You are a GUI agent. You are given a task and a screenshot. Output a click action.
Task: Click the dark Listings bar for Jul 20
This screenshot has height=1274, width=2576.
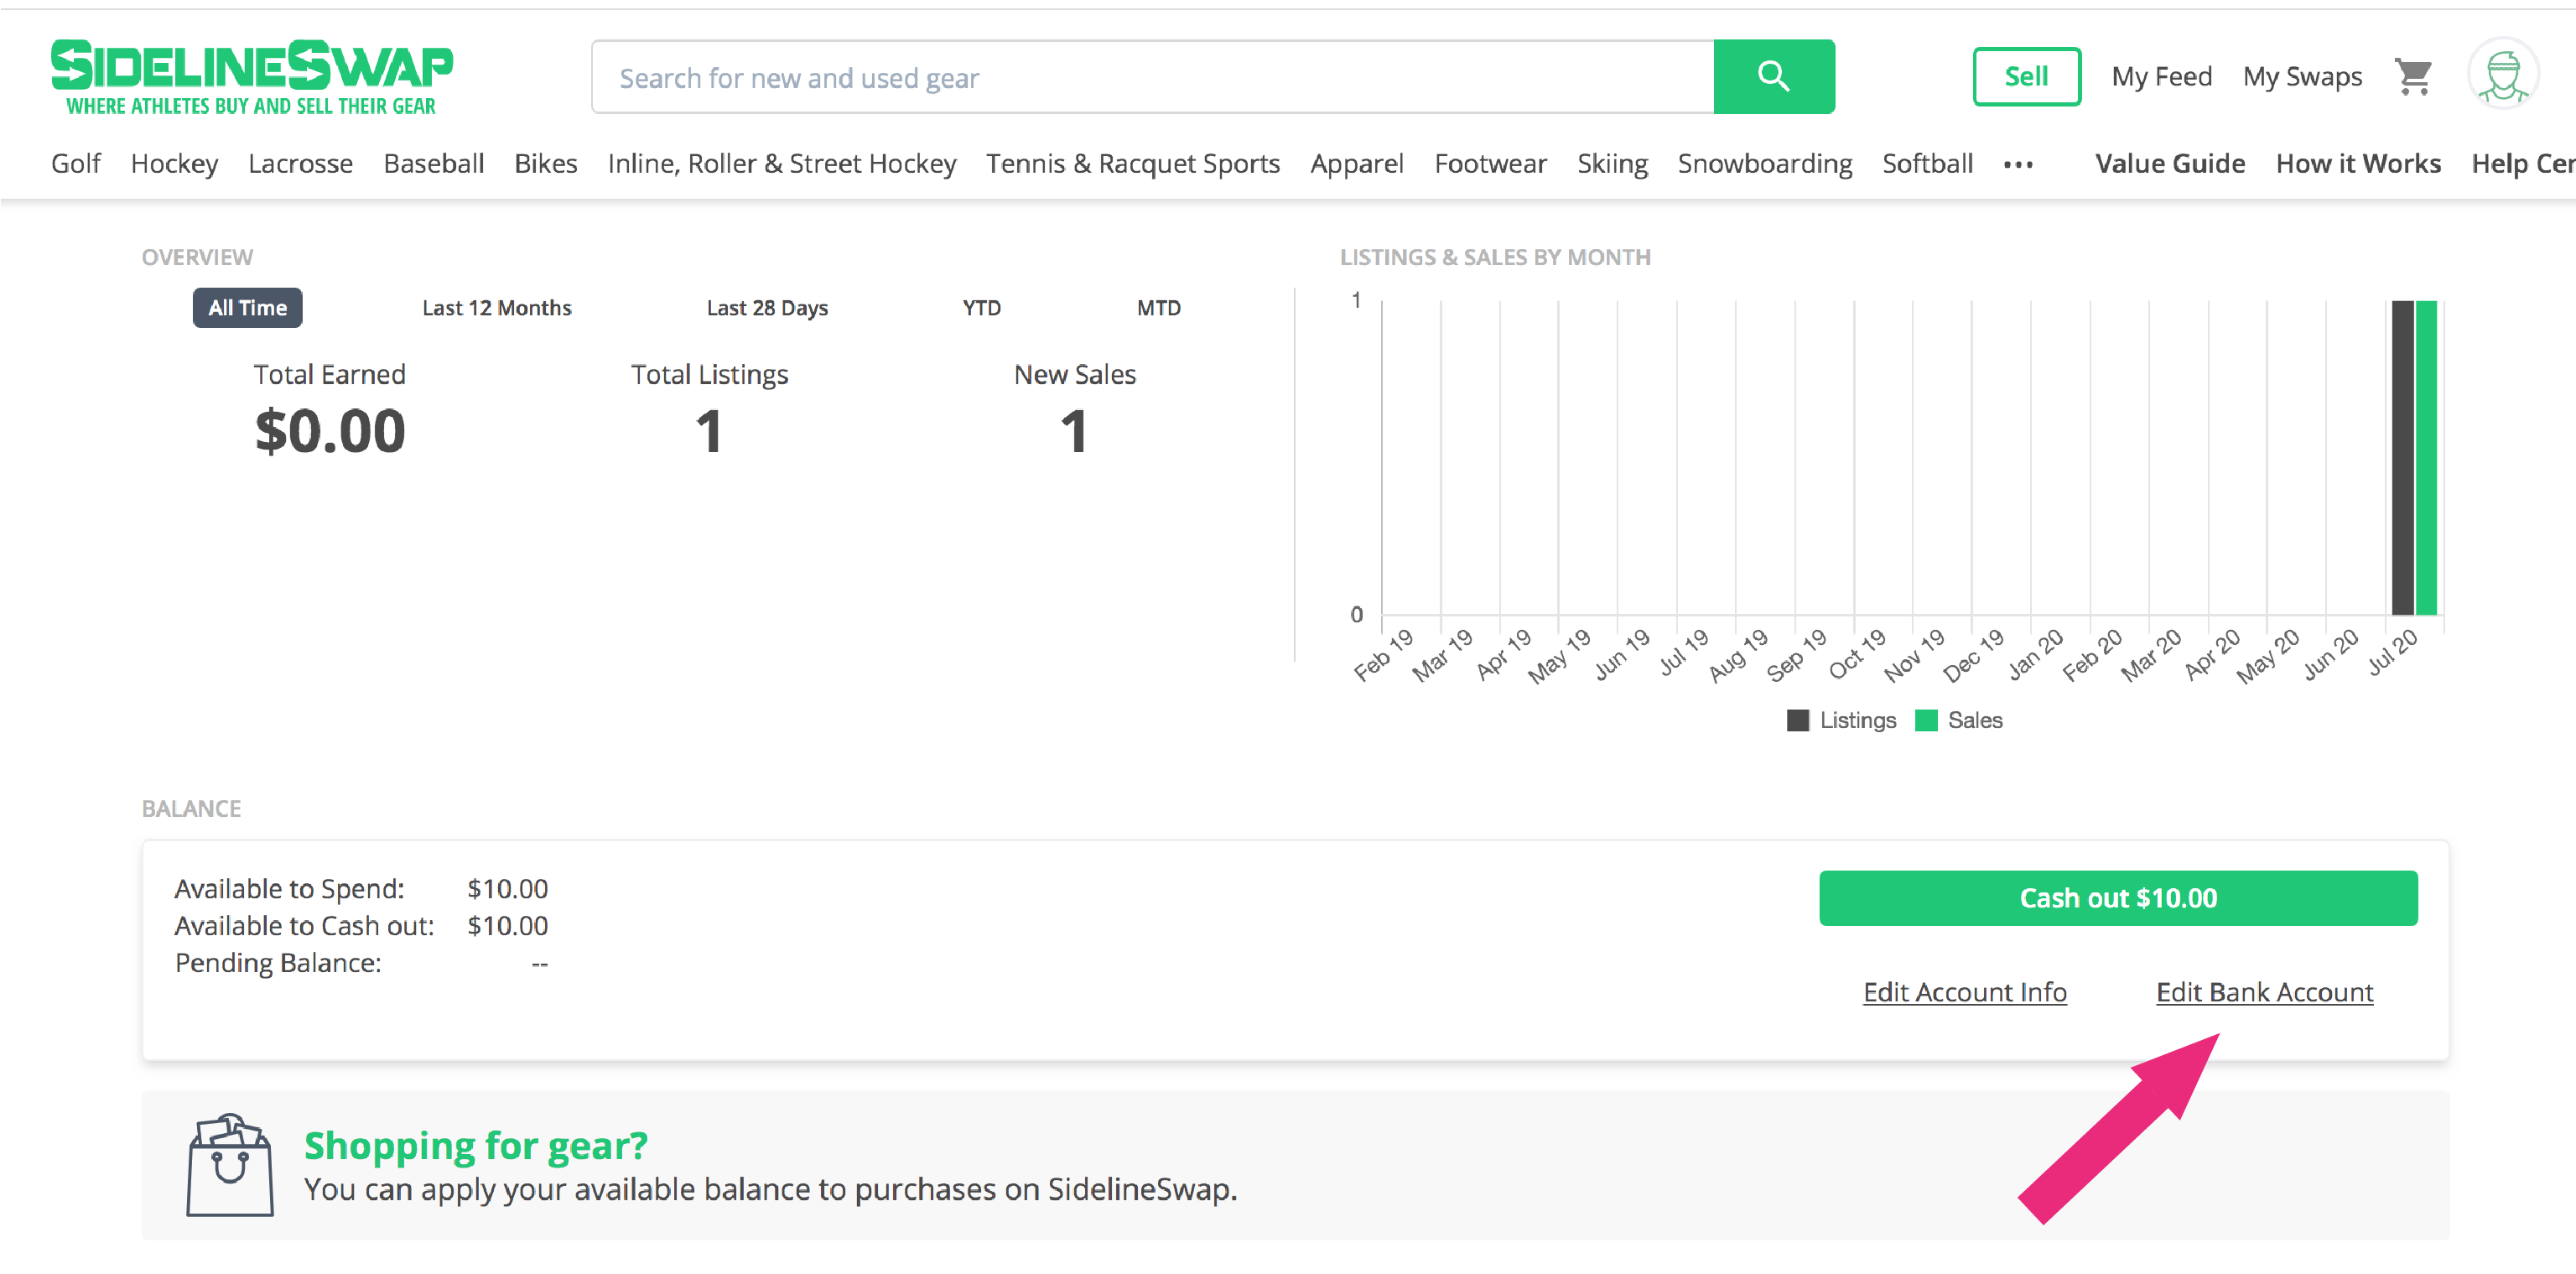pos(2402,457)
